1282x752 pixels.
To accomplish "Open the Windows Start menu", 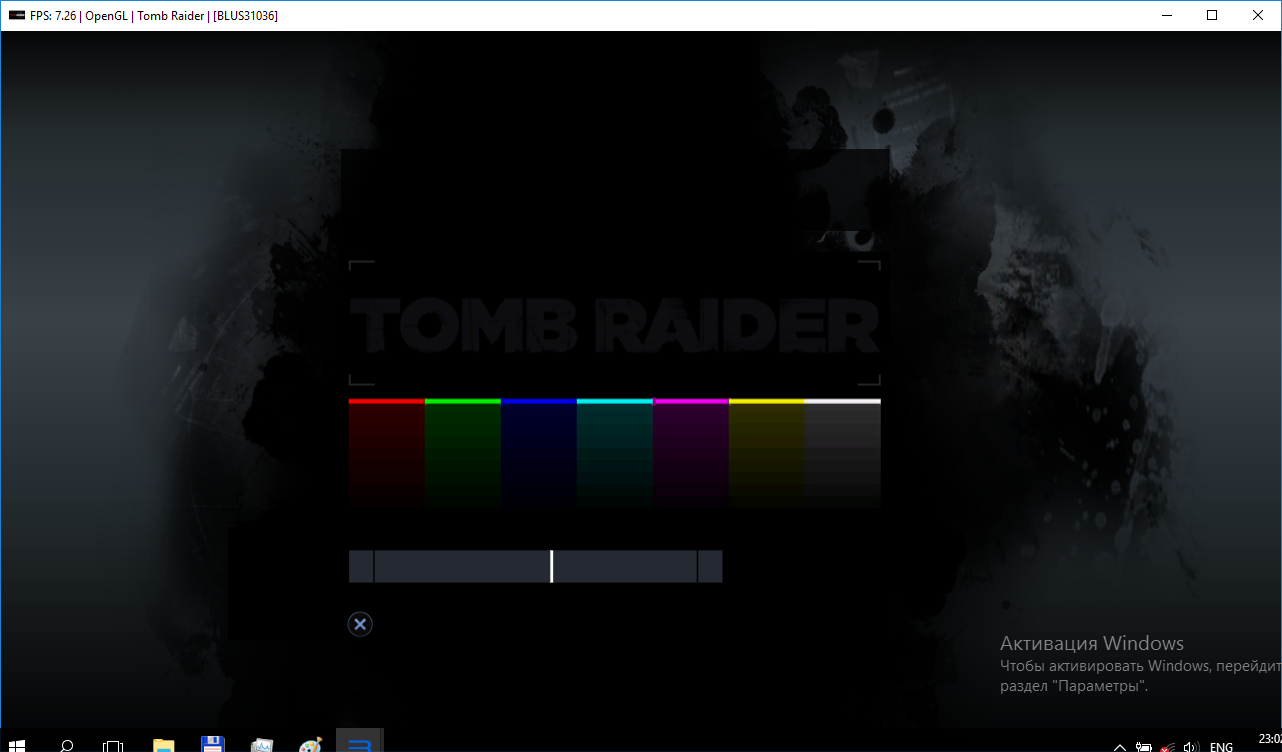I will pos(17,745).
